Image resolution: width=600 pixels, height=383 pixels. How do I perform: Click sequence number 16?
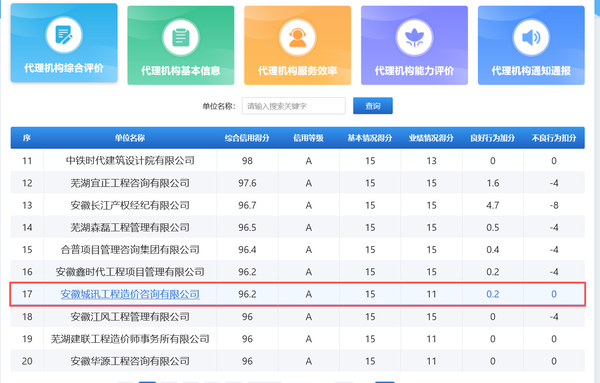(27, 272)
